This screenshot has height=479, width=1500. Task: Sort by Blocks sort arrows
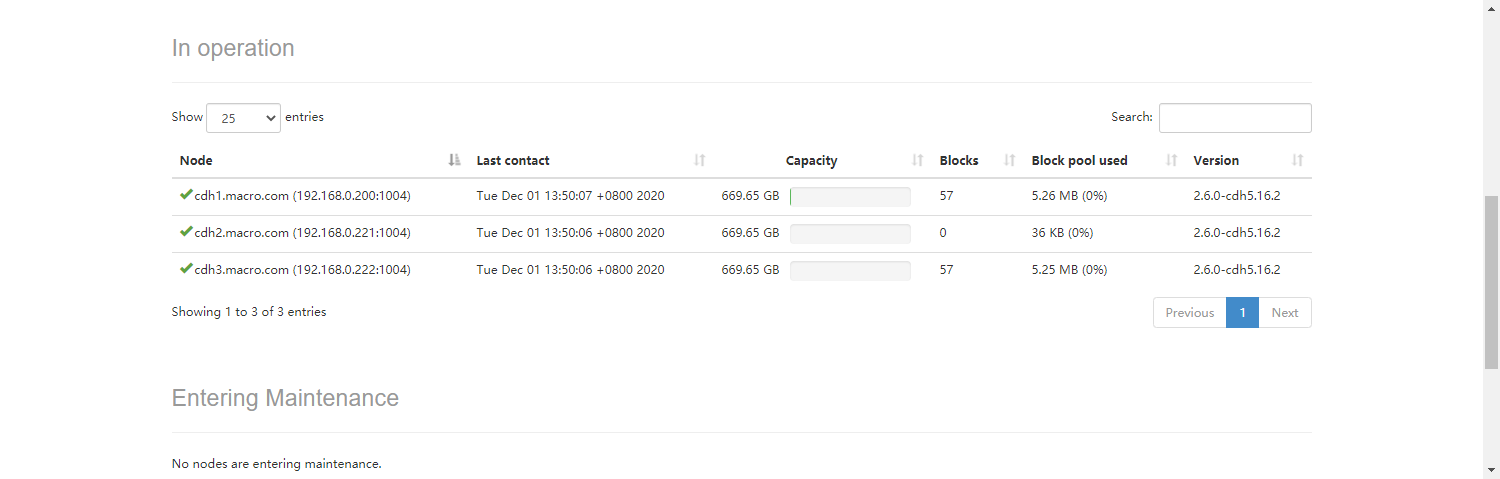click(1010, 160)
